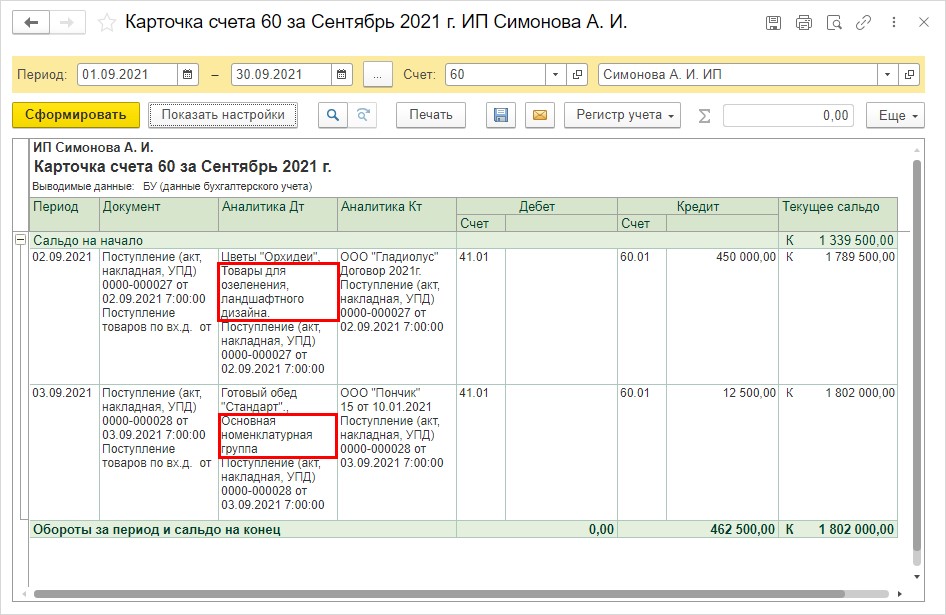Click credit amount 450 000,00
Viewport: 946px width, 615px height.
tap(746, 257)
